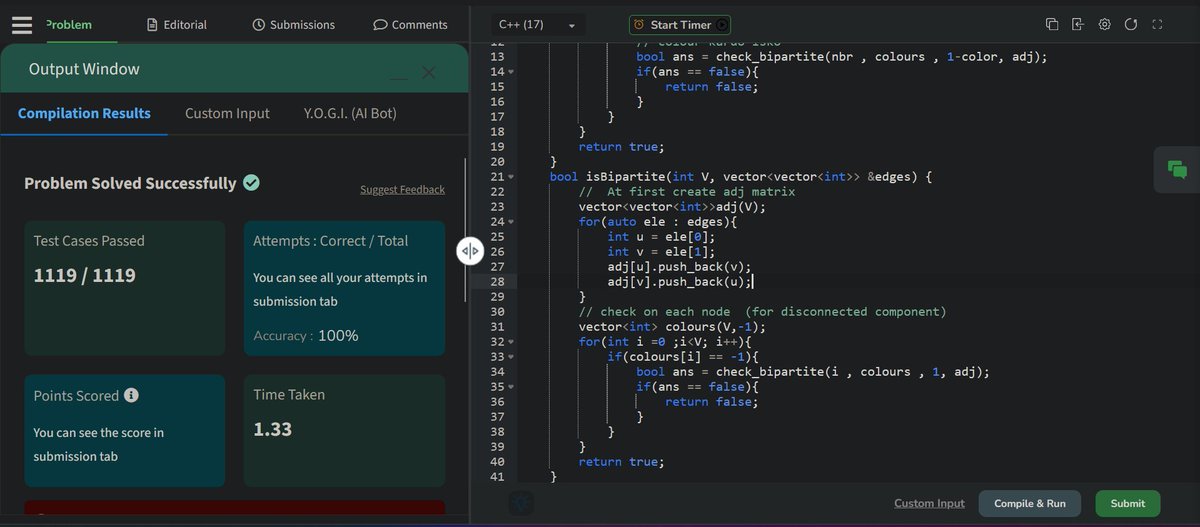Click the 'Output Window' title text
Viewport: 1200px width, 527px height.
click(84, 69)
